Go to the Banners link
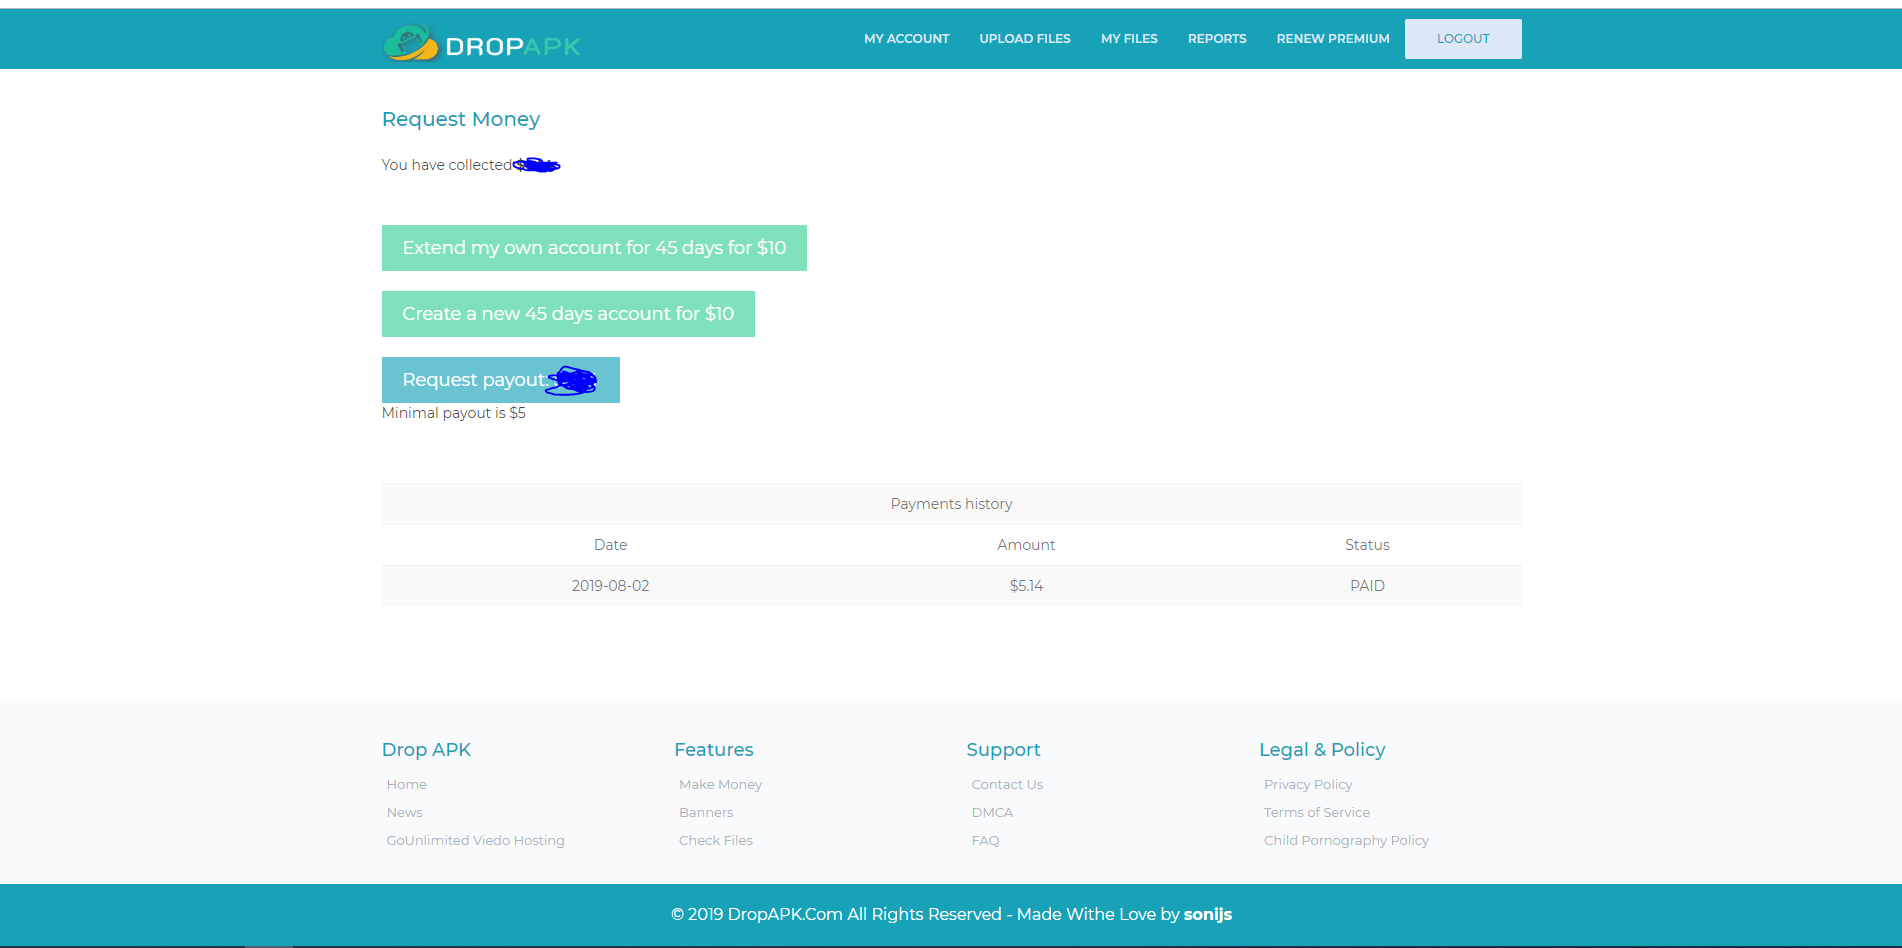The image size is (1902, 948). coord(706,813)
